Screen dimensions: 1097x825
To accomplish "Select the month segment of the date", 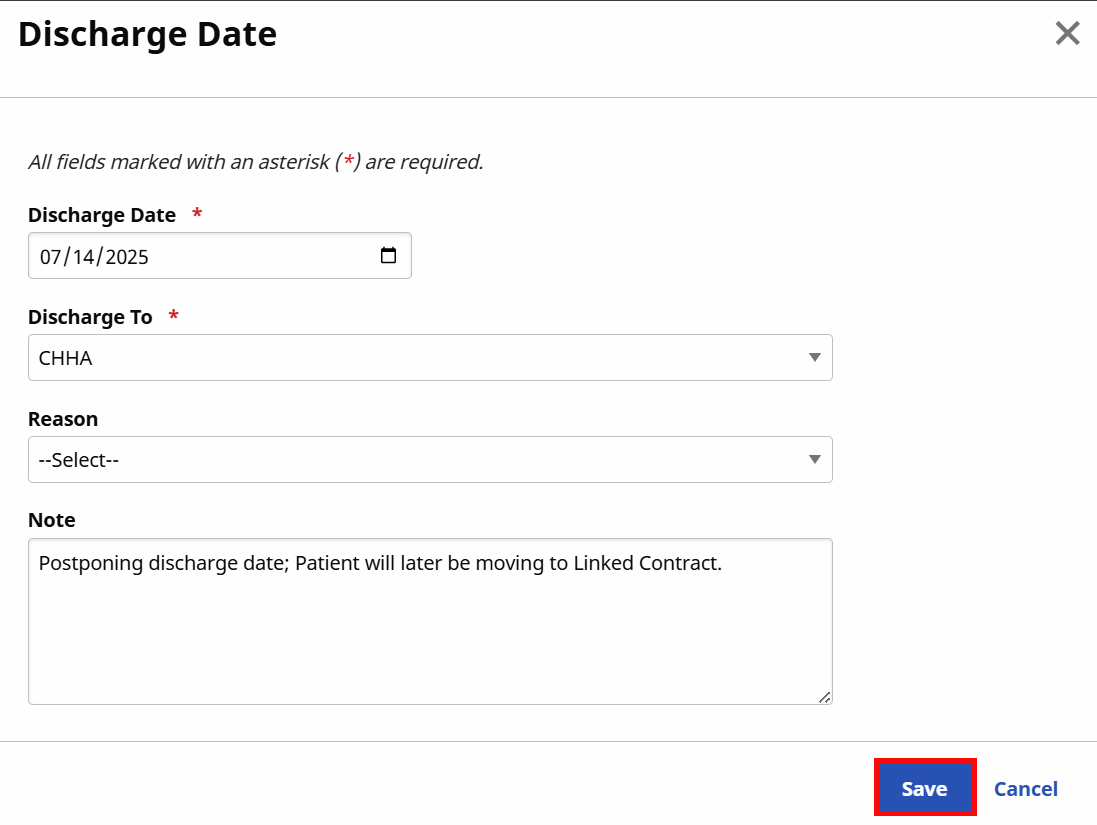I will (52, 256).
